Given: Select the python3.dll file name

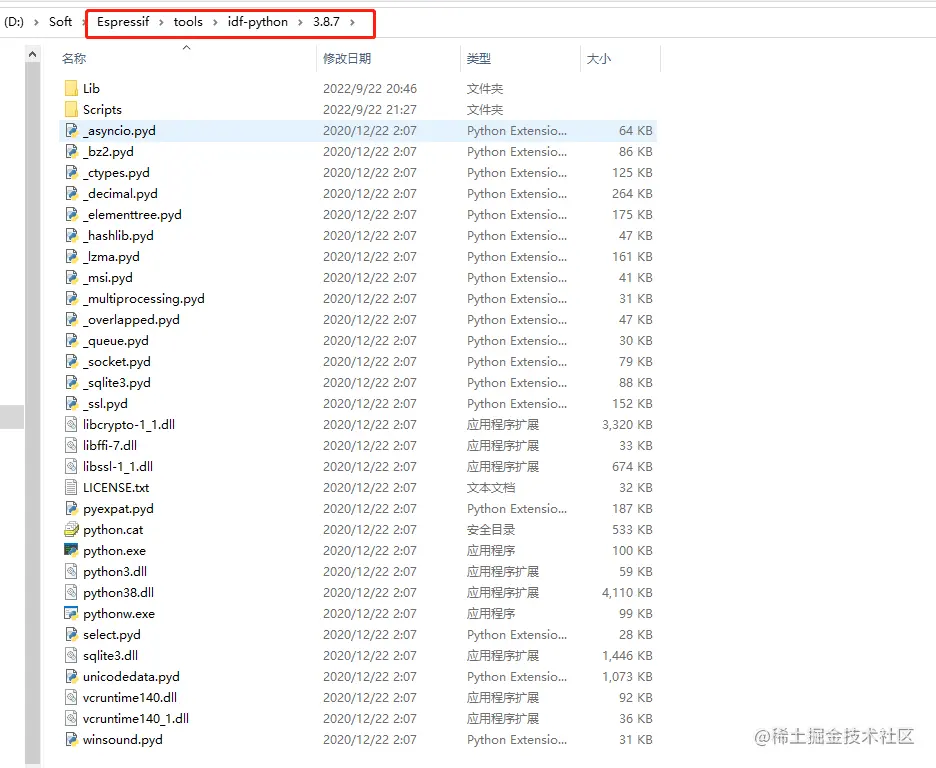Looking at the screenshot, I should (115, 572).
